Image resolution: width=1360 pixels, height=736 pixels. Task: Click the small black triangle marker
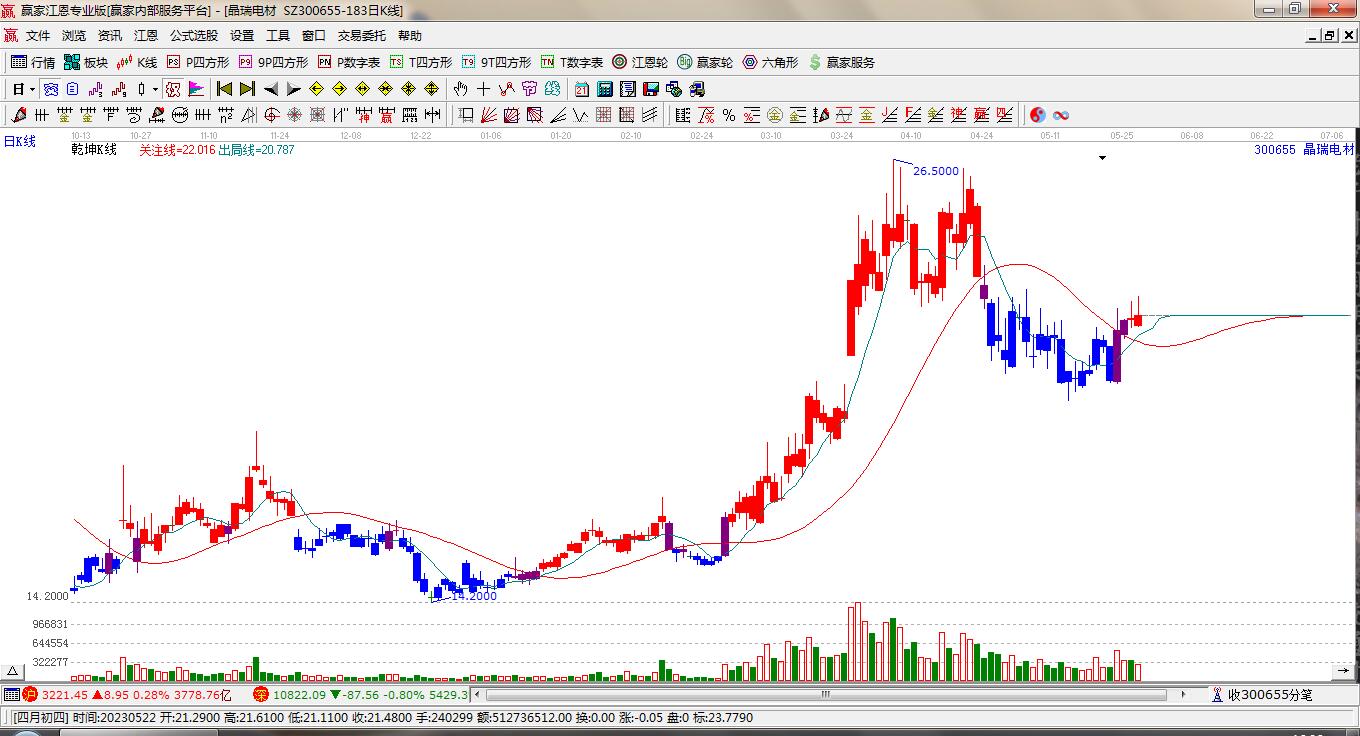click(1102, 158)
